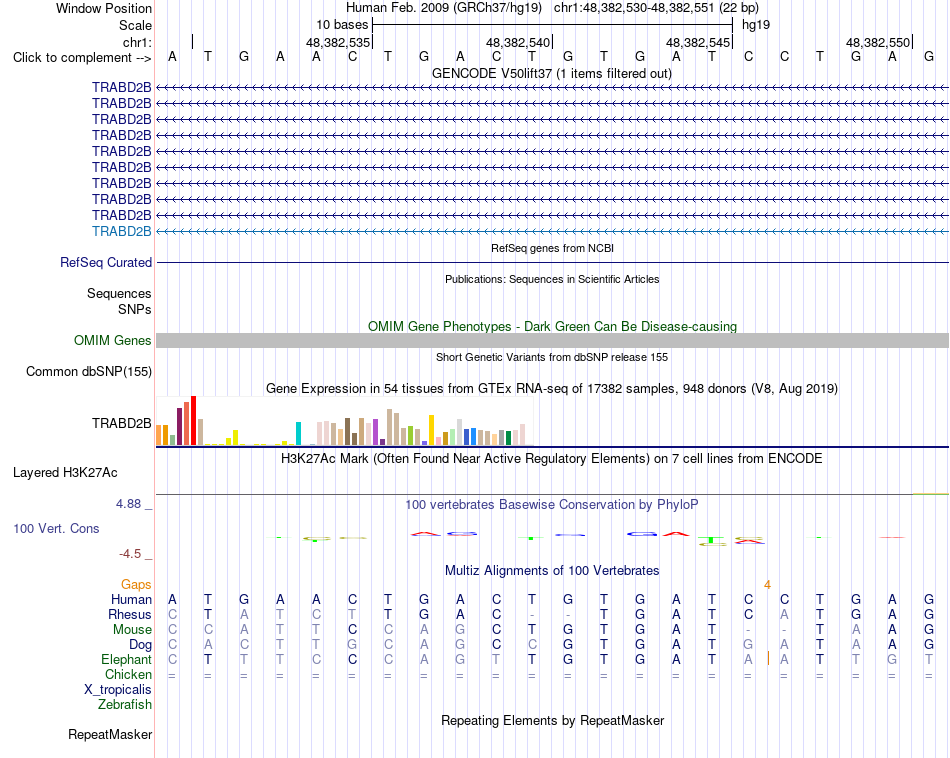The height and width of the screenshot is (758, 950).
Task: Click the X_tropicalis species label
Action: tap(118, 690)
